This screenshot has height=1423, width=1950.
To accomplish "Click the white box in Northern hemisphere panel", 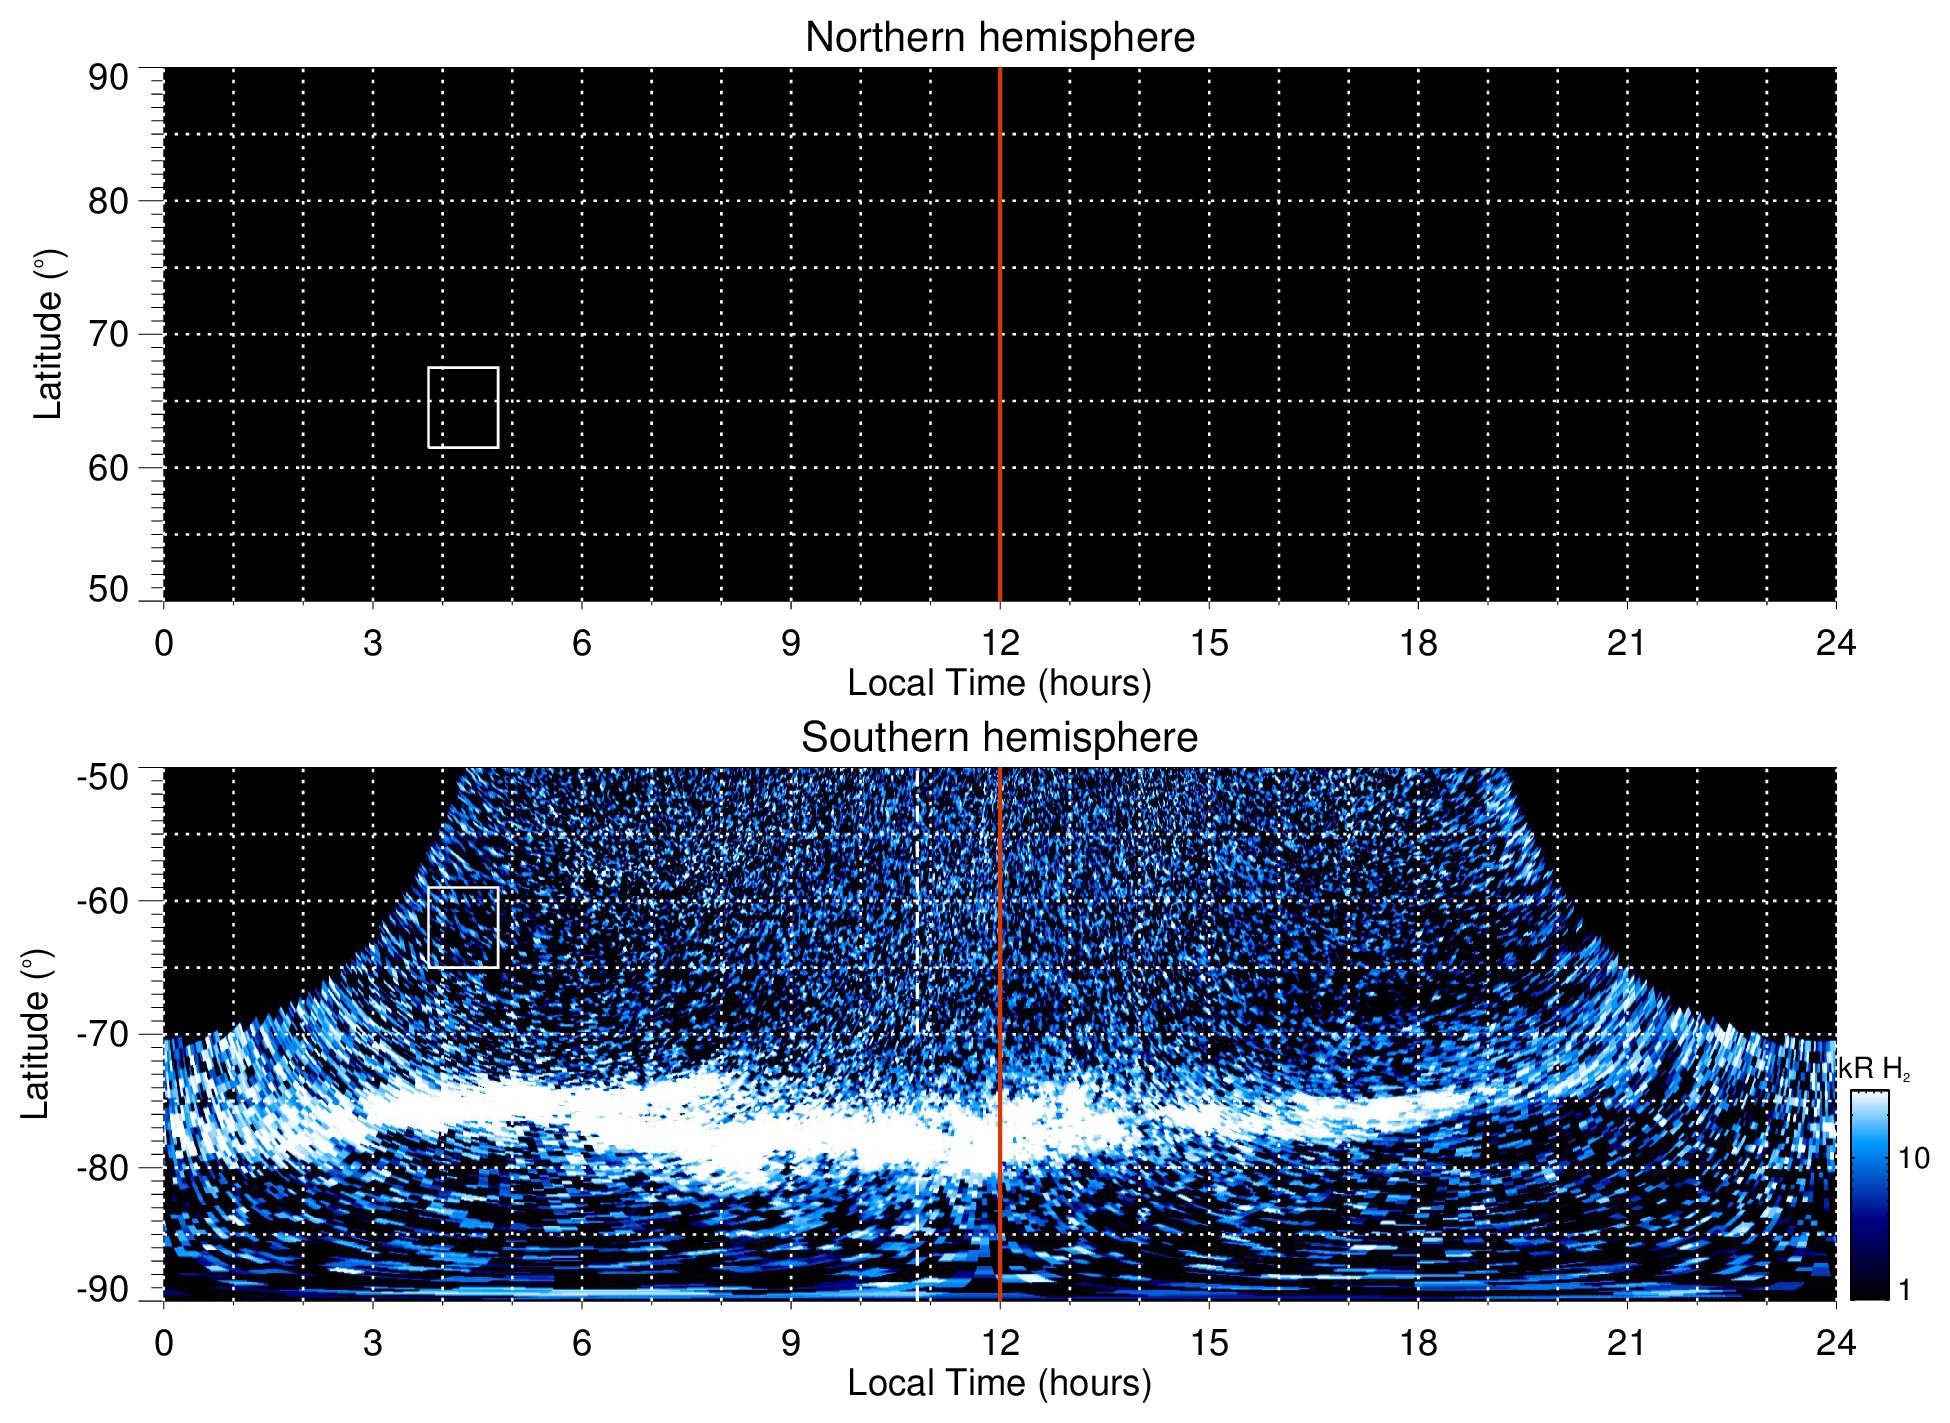I will [x=463, y=407].
